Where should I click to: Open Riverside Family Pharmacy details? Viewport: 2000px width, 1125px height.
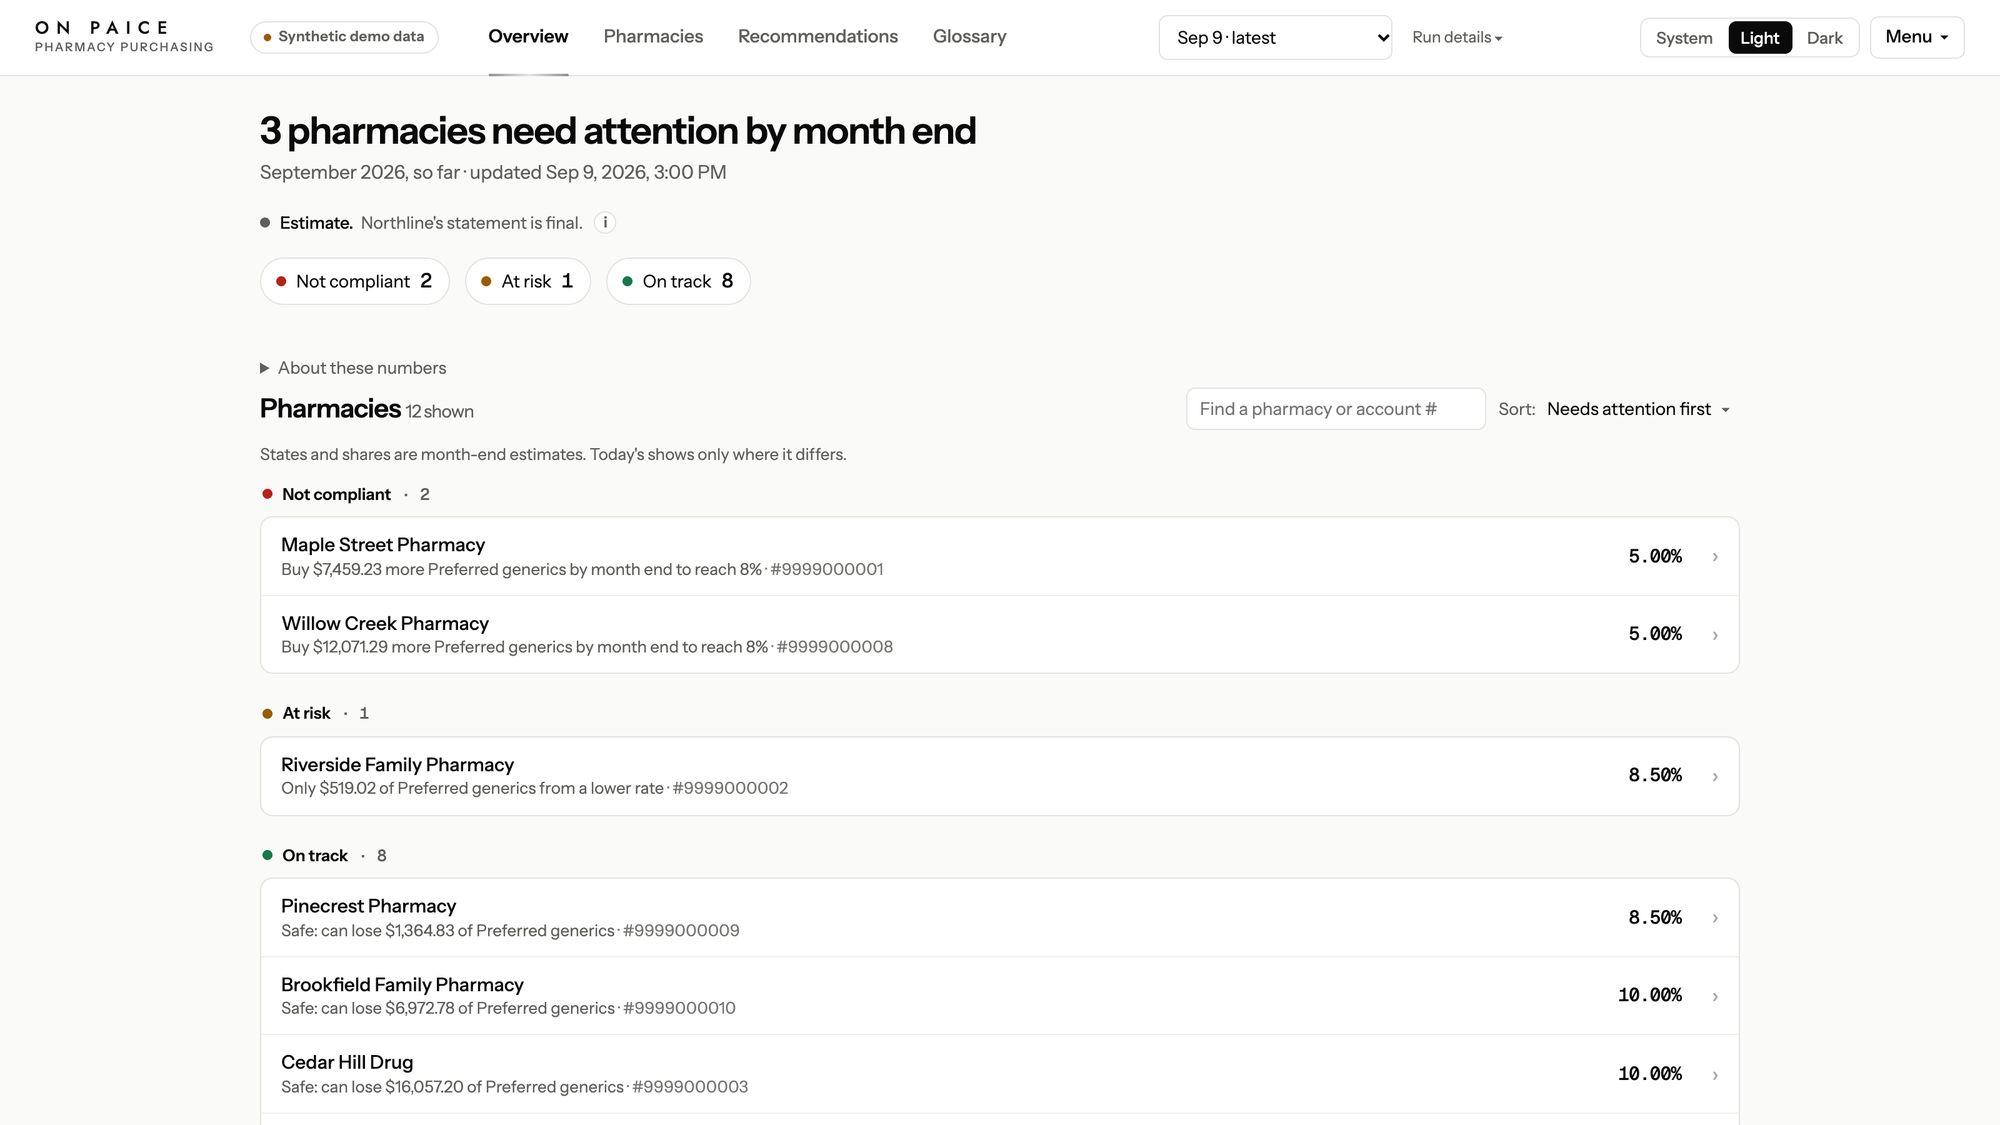(999, 776)
